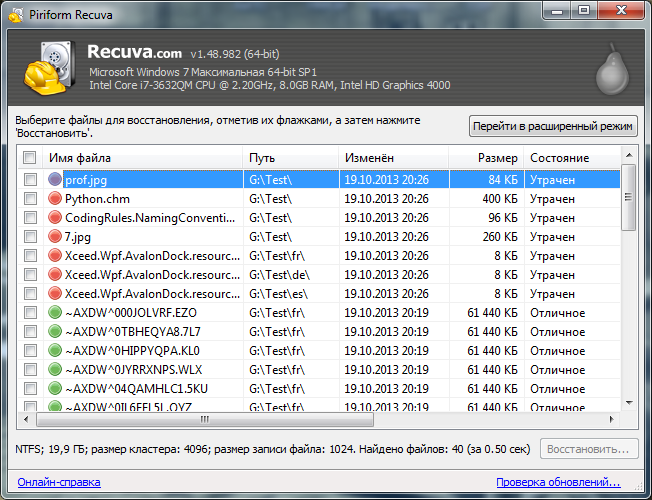The width and height of the screenshot is (652, 500).
Task: Check the Xceed.Wpf.AvalonDock file in G:\Test\fr\
Action: (30, 256)
